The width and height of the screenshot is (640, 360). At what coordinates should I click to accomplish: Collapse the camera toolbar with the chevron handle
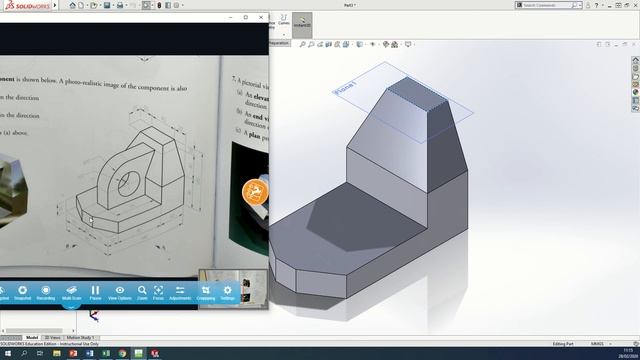click(71, 307)
